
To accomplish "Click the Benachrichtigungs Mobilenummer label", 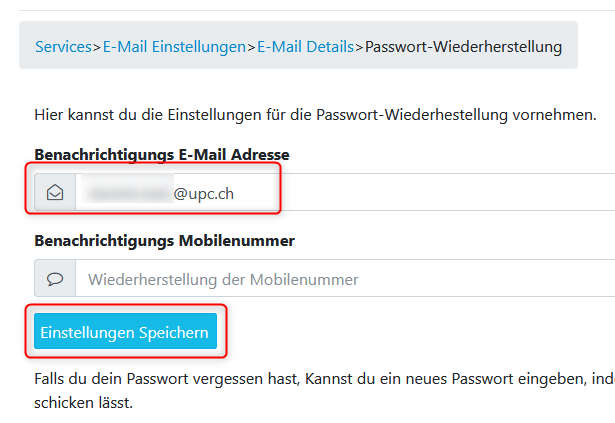I will [164, 240].
